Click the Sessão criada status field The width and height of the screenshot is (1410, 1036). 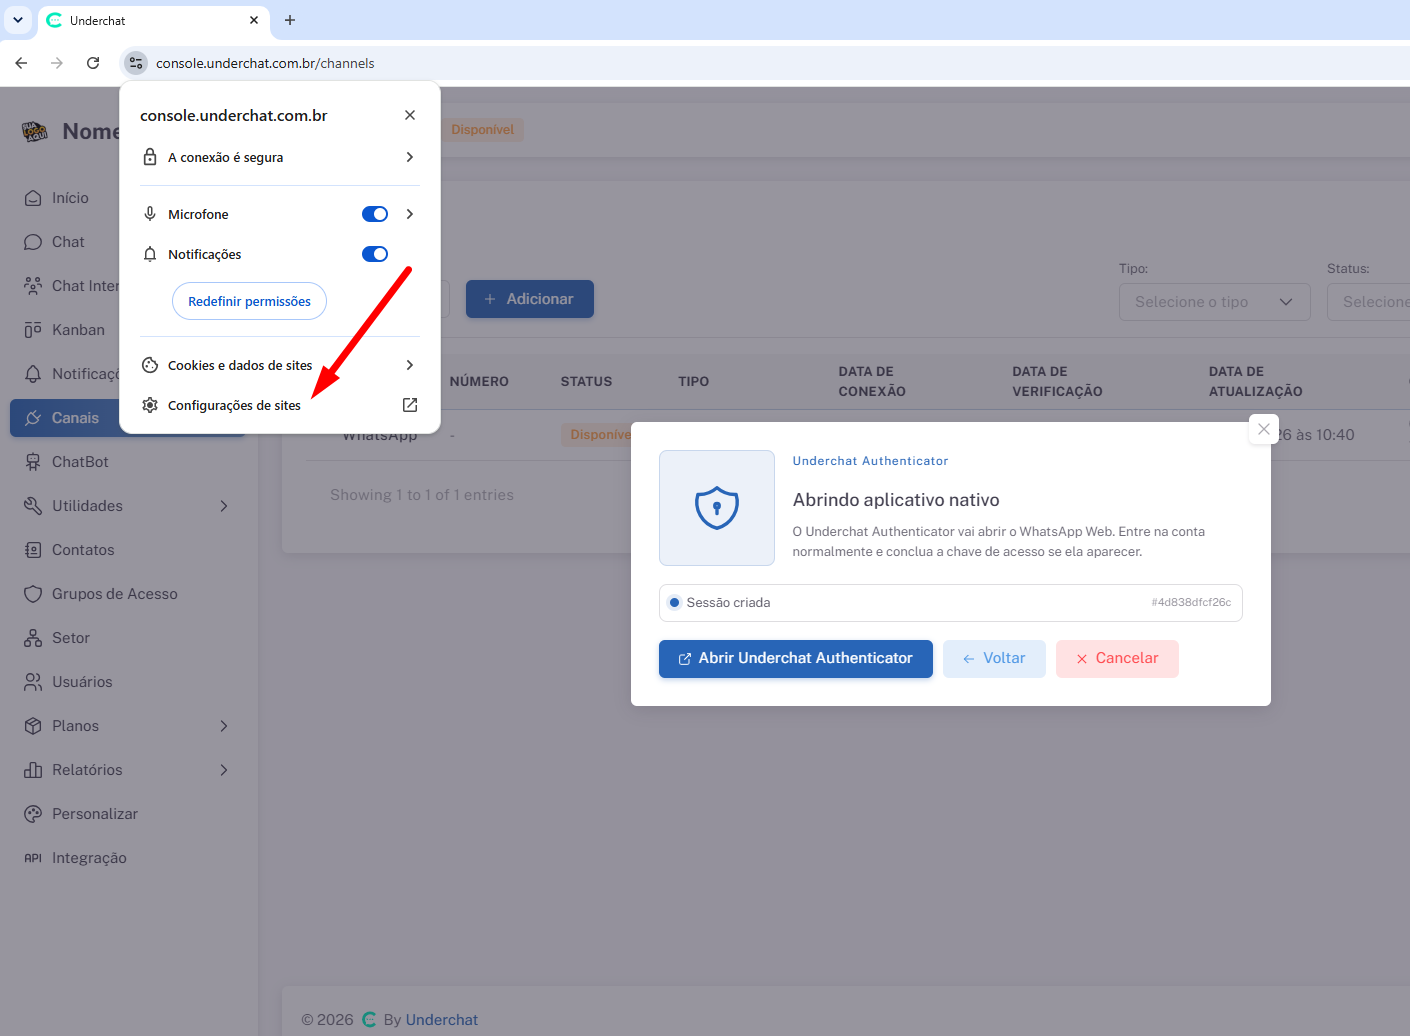(x=951, y=603)
